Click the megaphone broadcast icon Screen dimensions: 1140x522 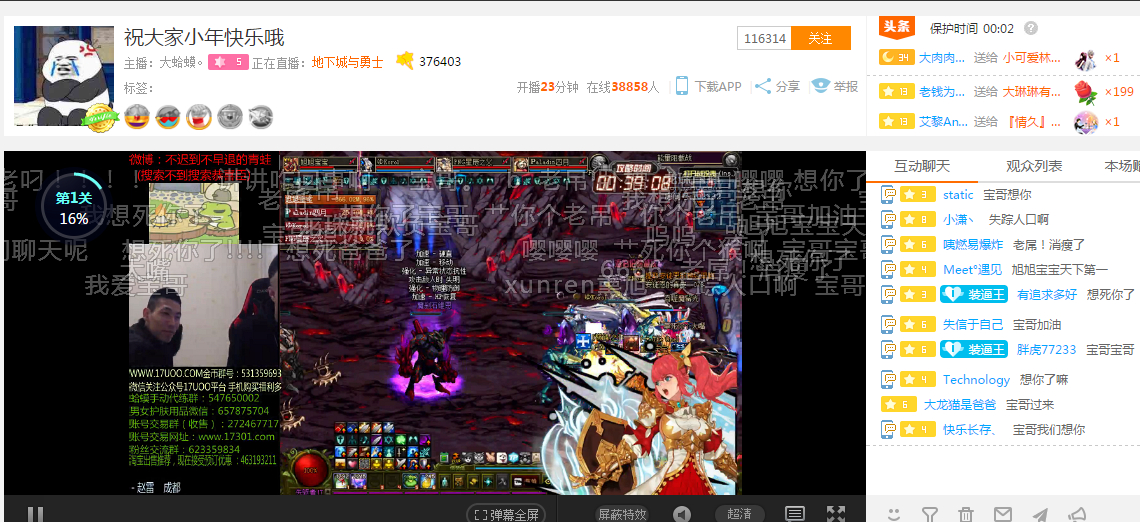coord(1078,515)
